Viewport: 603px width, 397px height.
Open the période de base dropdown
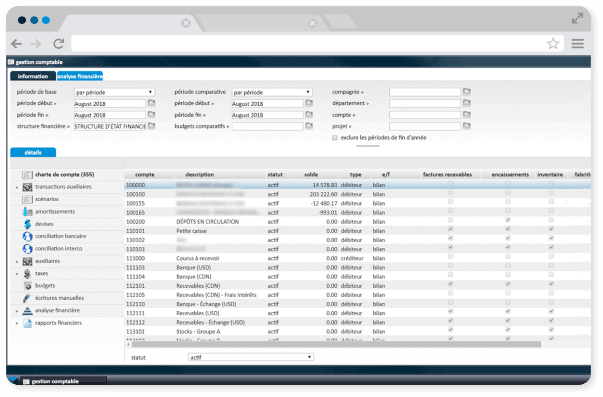tap(114, 92)
